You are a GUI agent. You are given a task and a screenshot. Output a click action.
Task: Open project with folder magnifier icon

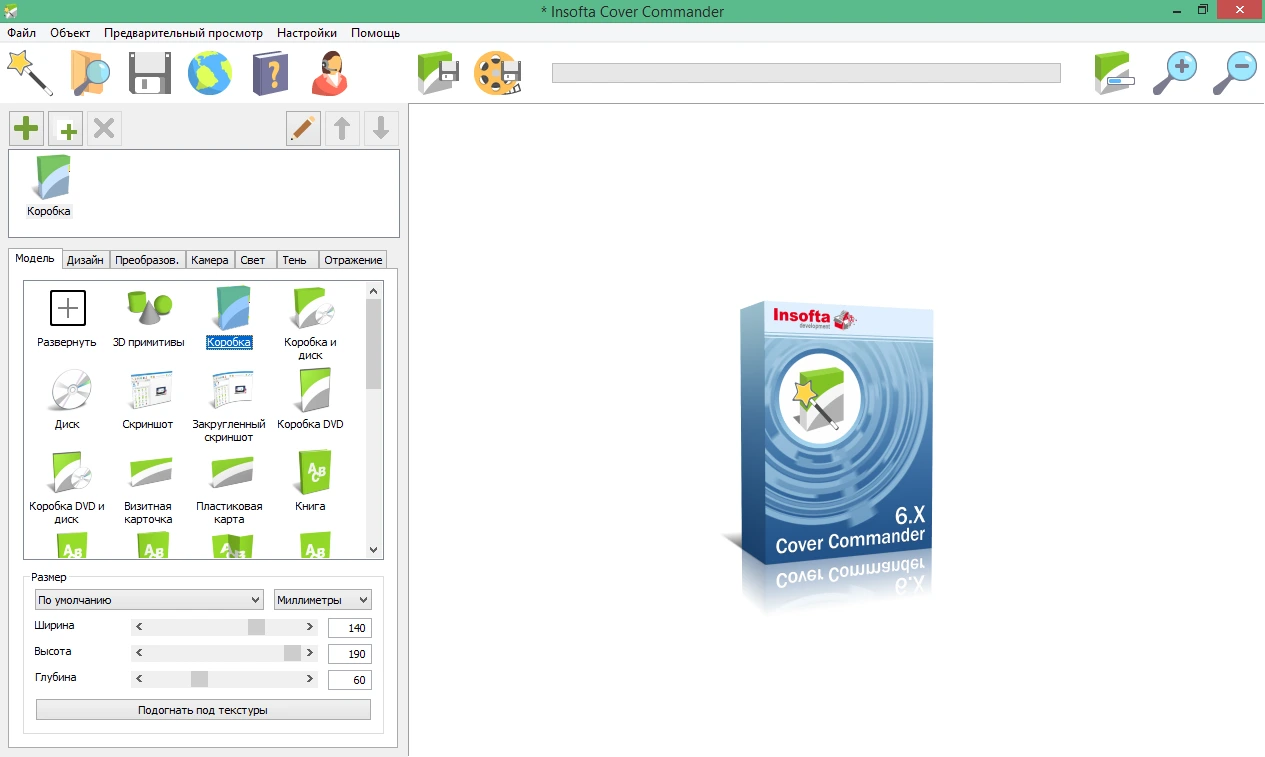(x=91, y=72)
